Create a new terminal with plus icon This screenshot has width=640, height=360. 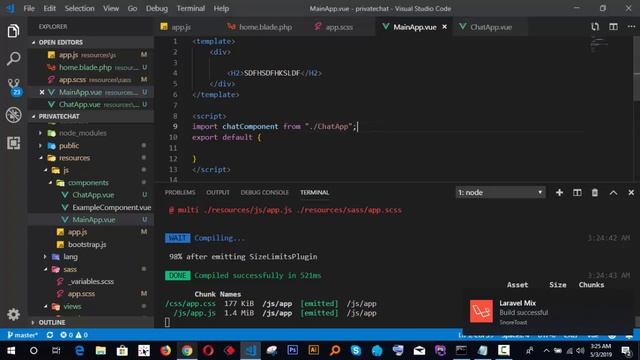click(559, 192)
